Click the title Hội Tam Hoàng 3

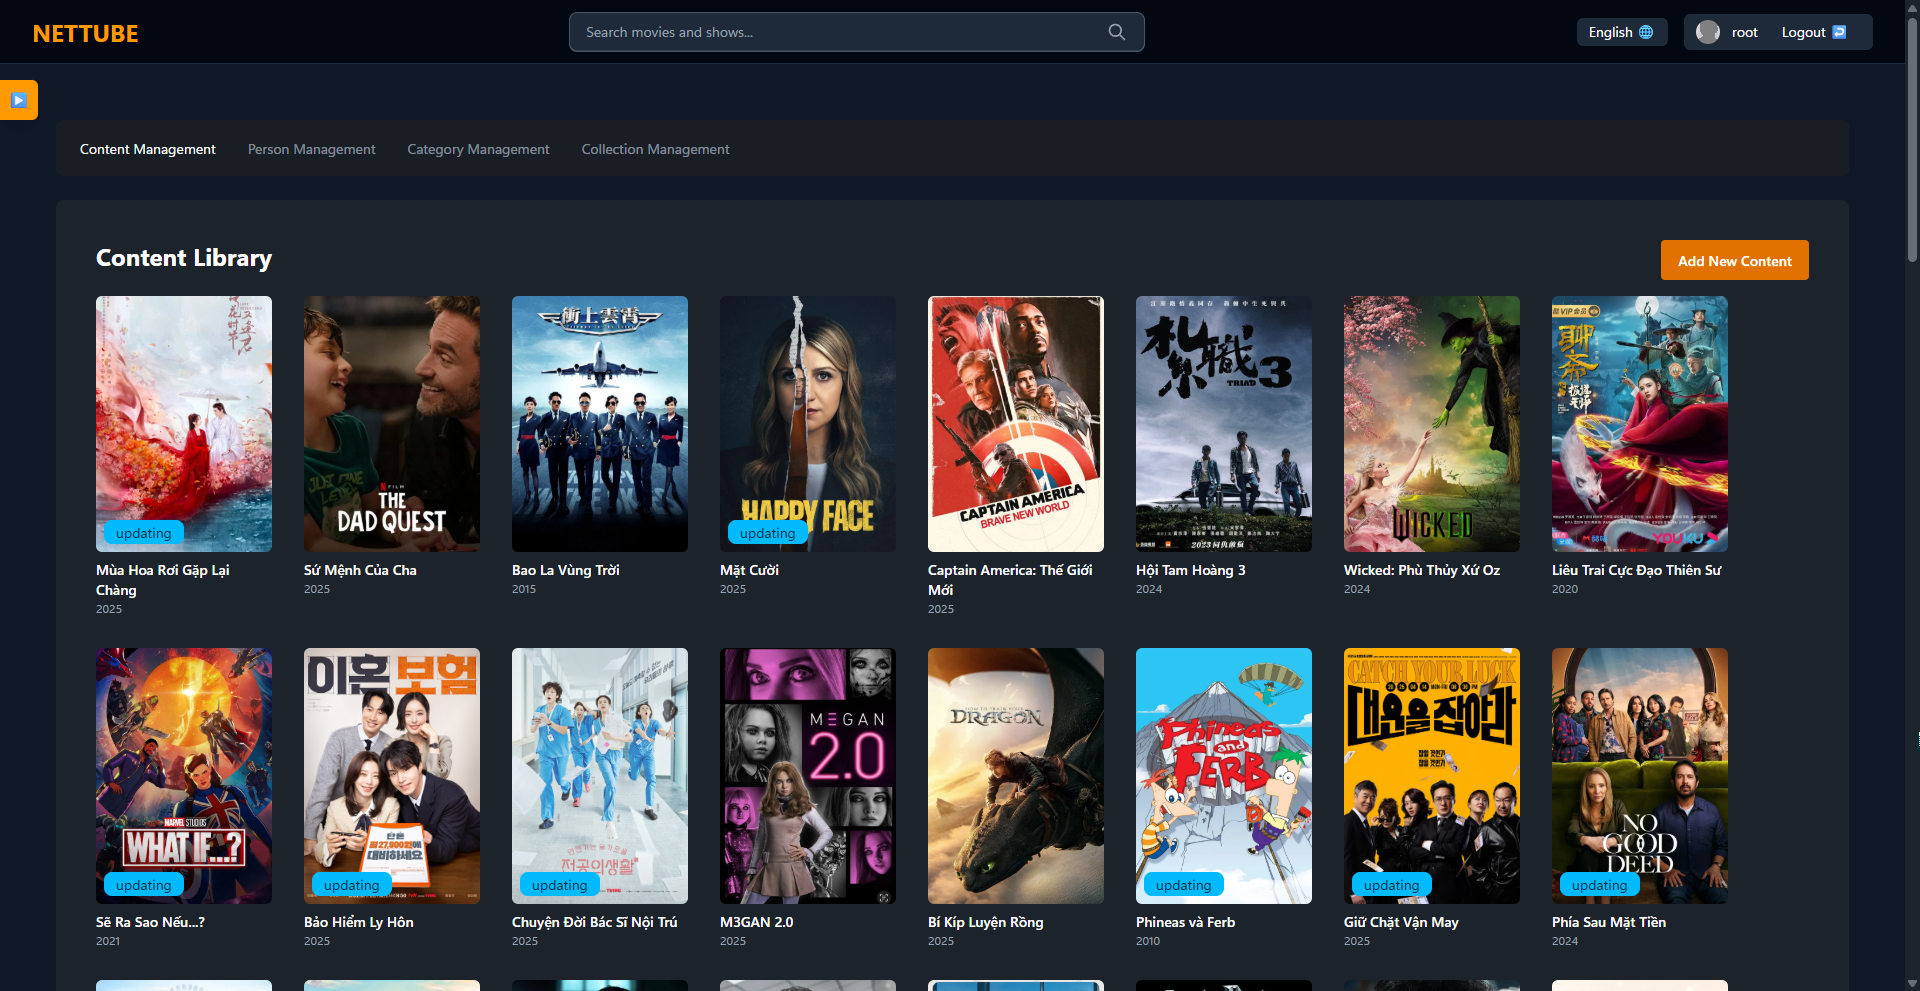[x=1191, y=570]
